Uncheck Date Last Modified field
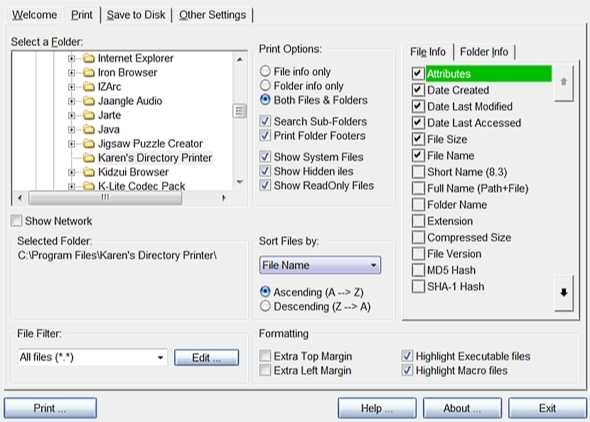590x422 pixels. 418,106
